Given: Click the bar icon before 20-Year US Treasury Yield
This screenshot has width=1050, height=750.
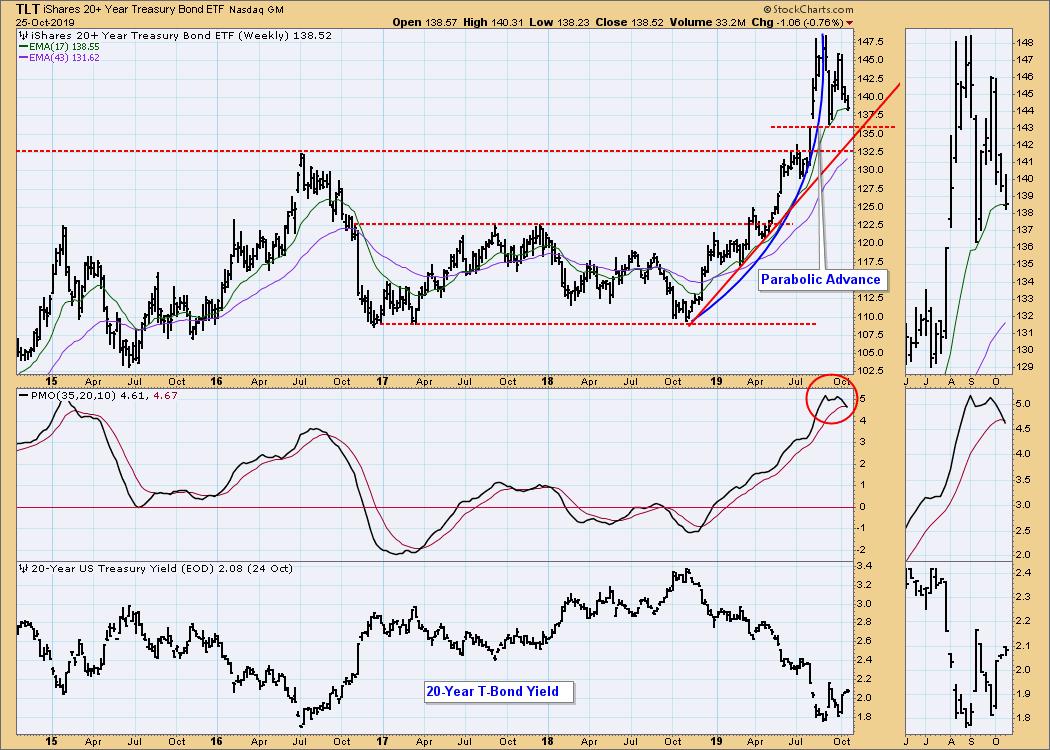Looking at the screenshot, I should coord(23,569).
